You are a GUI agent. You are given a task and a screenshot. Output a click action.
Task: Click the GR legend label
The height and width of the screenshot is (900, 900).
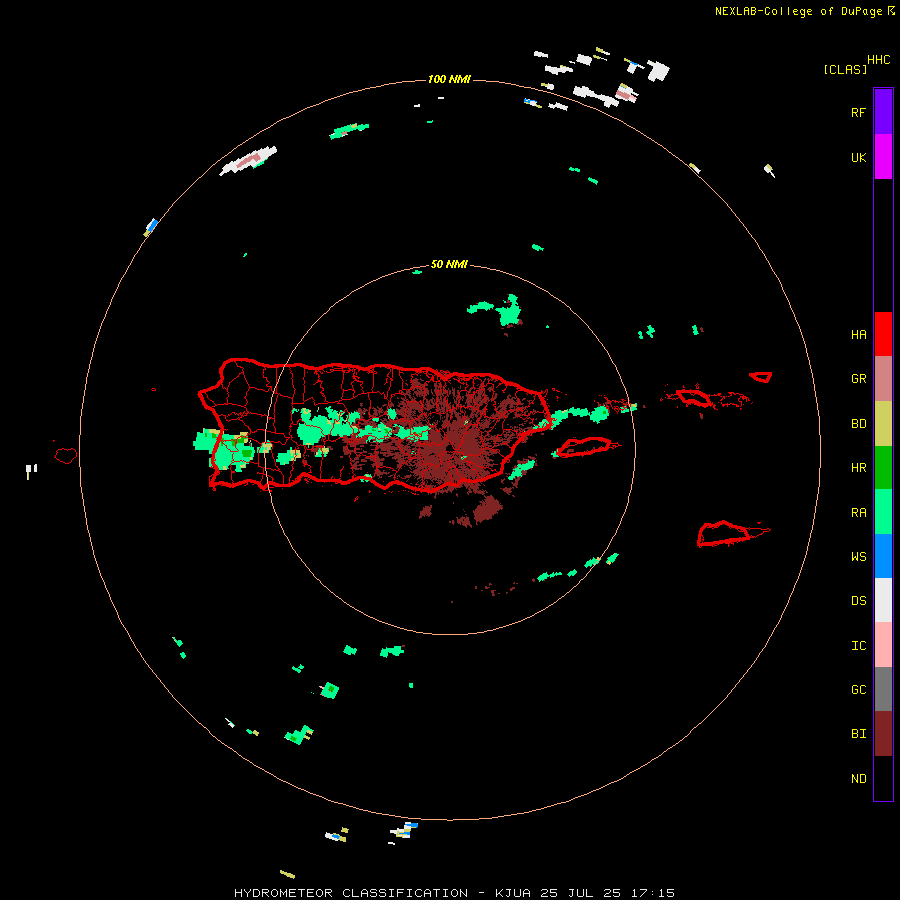858,379
